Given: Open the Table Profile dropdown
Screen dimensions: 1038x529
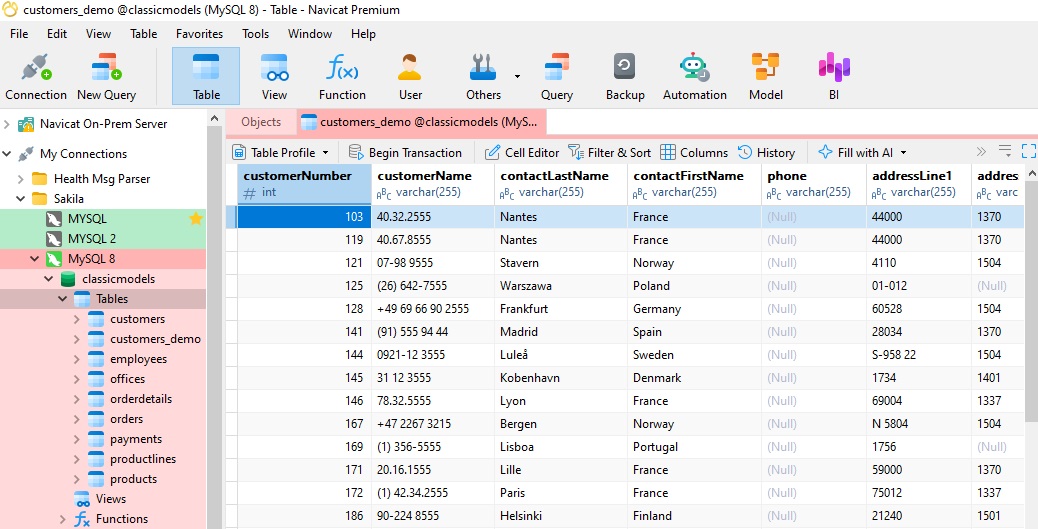Looking at the screenshot, I should click(x=325, y=152).
